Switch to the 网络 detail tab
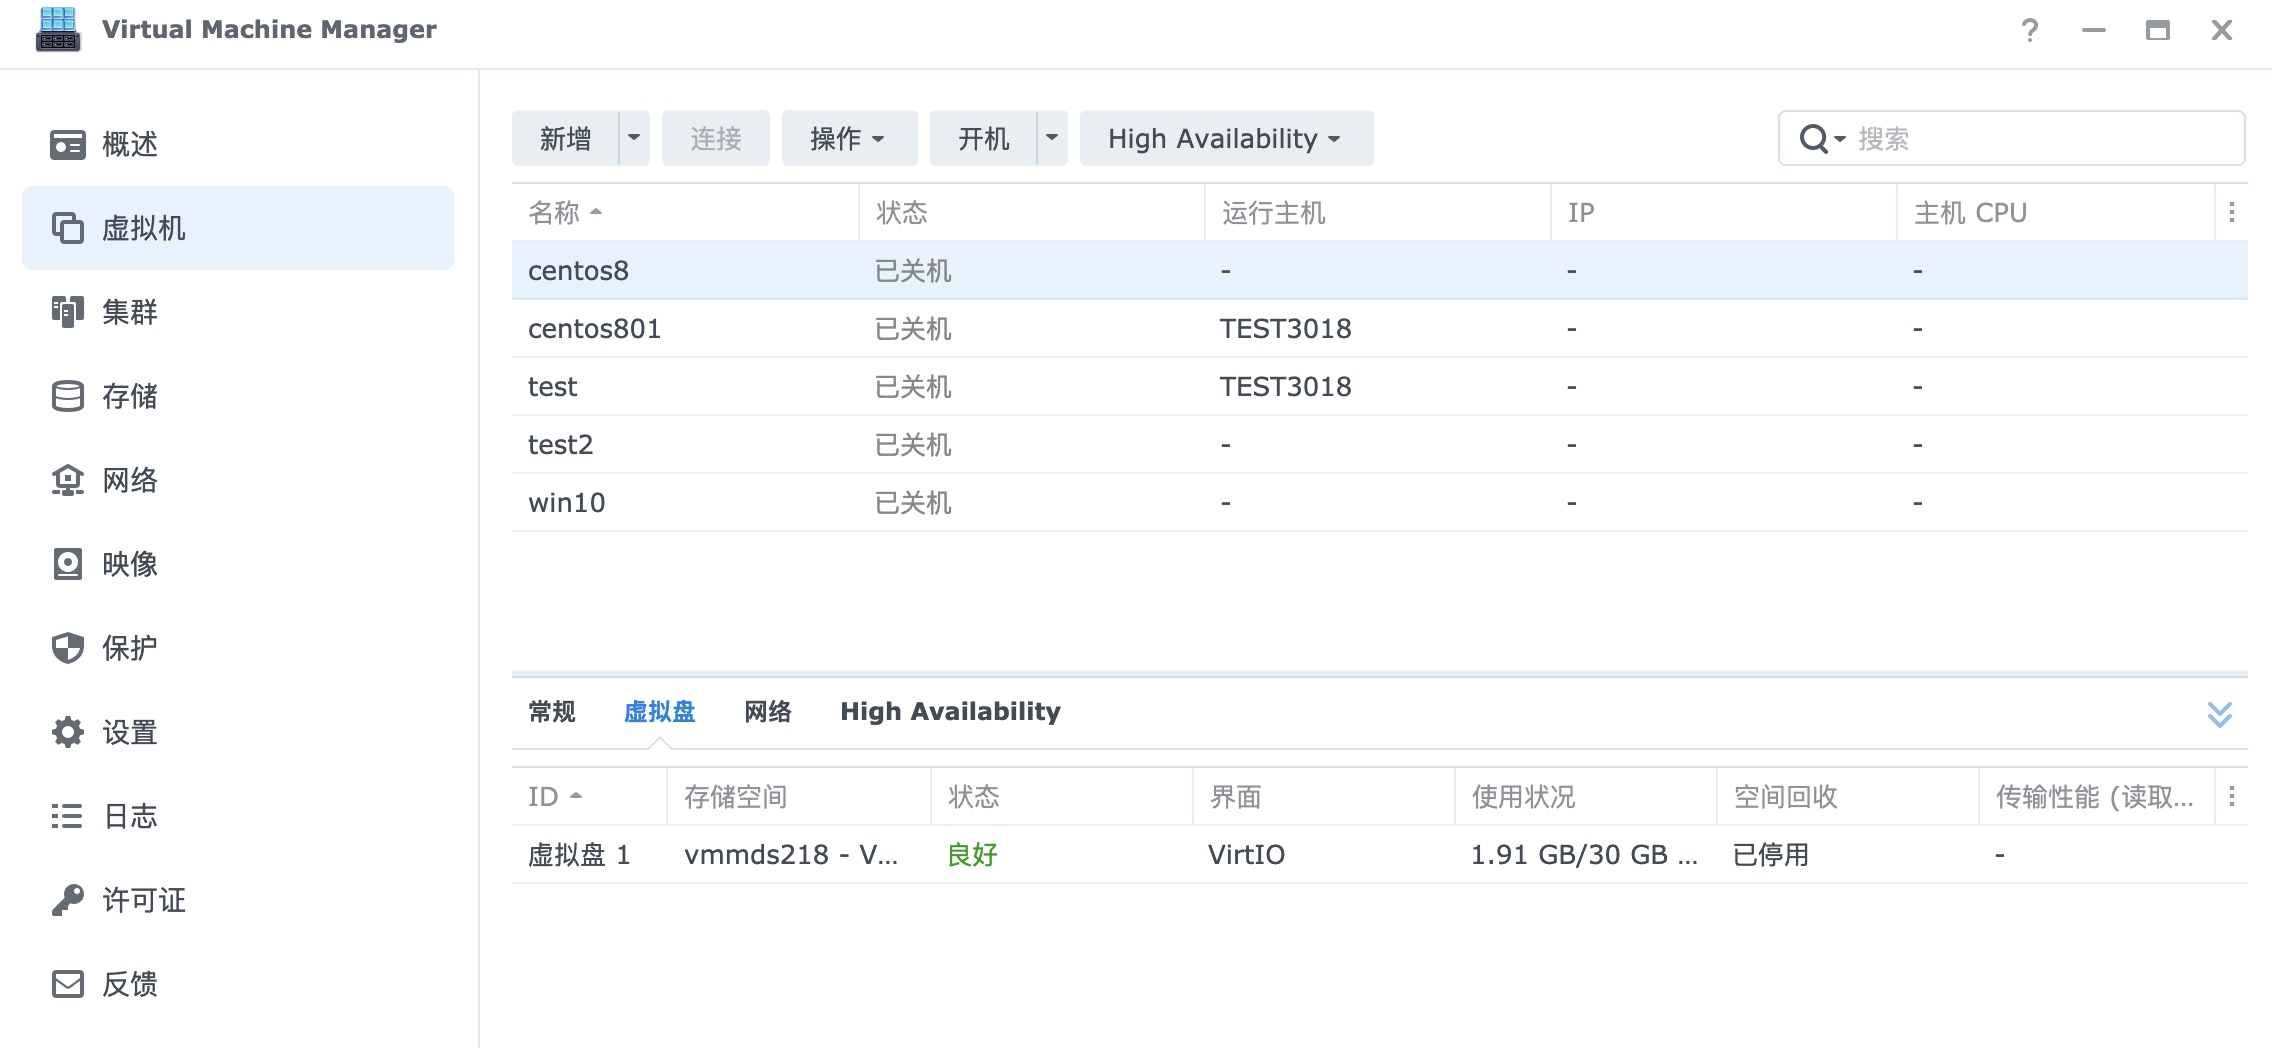The width and height of the screenshot is (2272, 1048). point(768,711)
